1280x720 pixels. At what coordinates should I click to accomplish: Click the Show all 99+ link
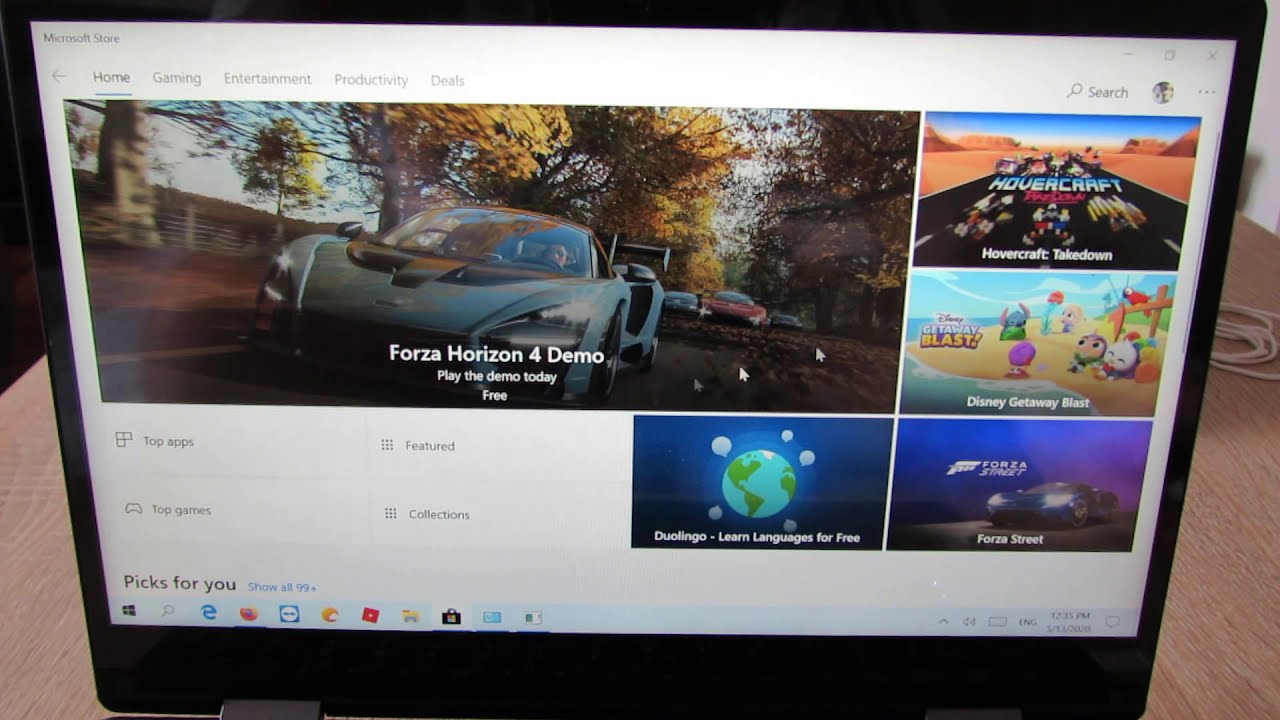tap(281, 588)
